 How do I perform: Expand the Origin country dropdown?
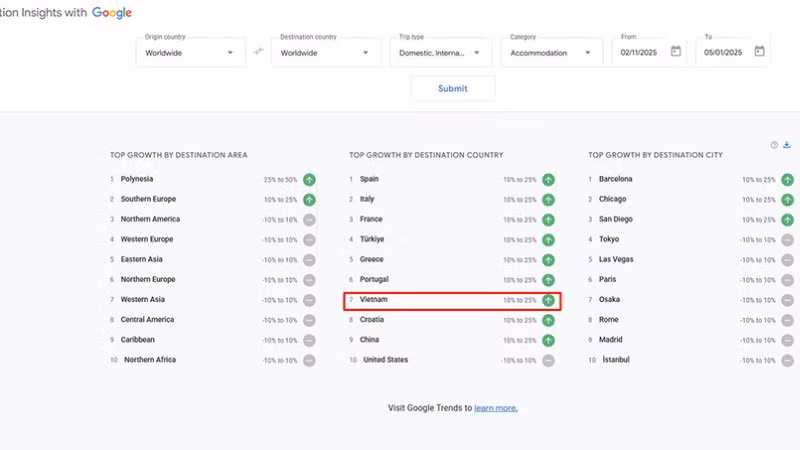point(190,52)
